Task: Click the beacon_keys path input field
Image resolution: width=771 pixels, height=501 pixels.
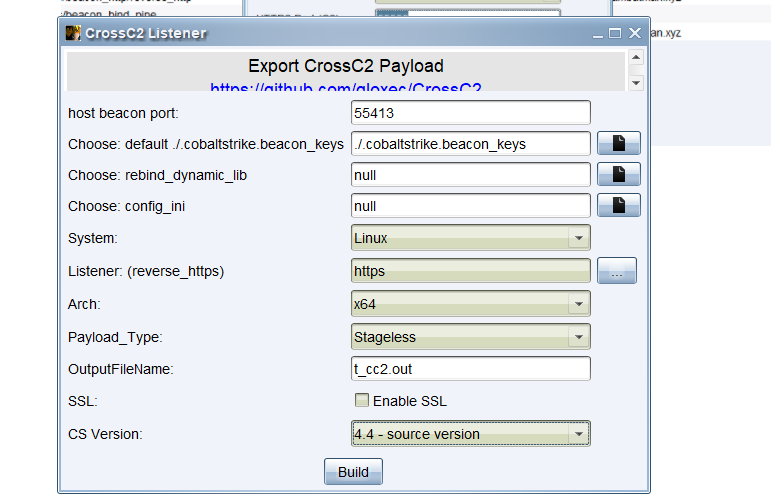Action: pos(471,144)
